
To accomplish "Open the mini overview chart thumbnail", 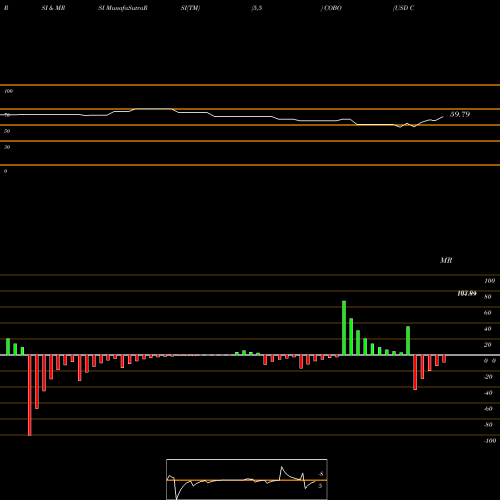I will pos(247,479).
